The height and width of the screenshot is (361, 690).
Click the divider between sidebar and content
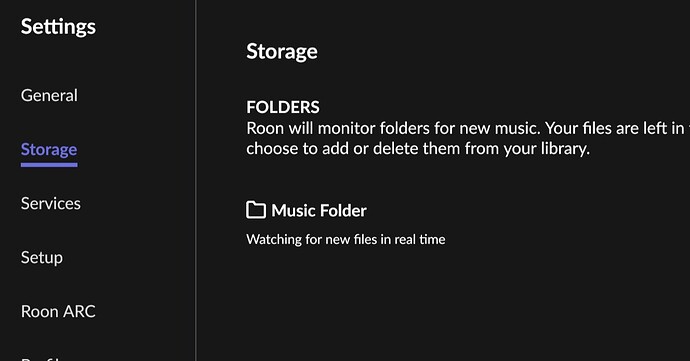[x=196, y=180]
